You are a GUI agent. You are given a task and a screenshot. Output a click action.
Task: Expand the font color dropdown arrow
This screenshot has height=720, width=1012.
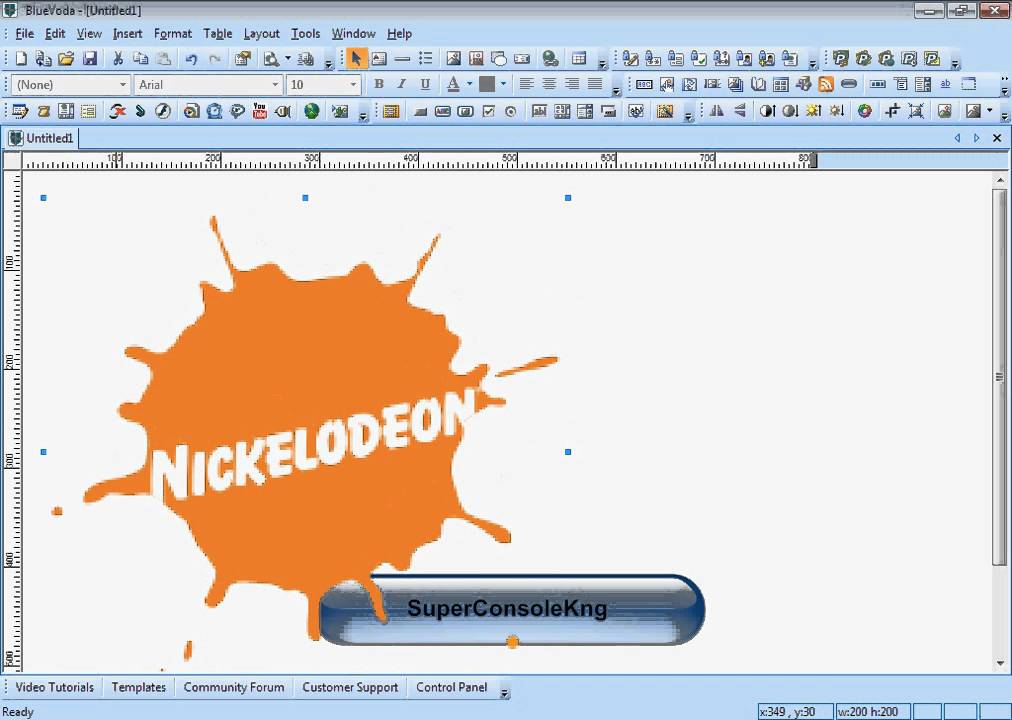(469, 85)
